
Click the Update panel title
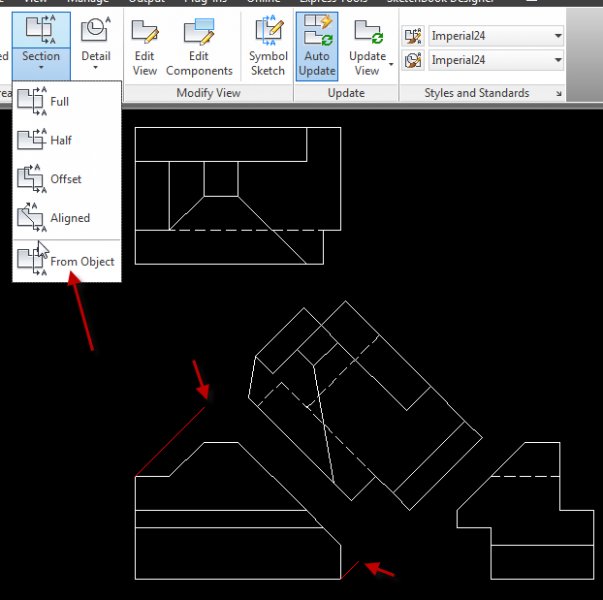pyautogui.click(x=346, y=93)
